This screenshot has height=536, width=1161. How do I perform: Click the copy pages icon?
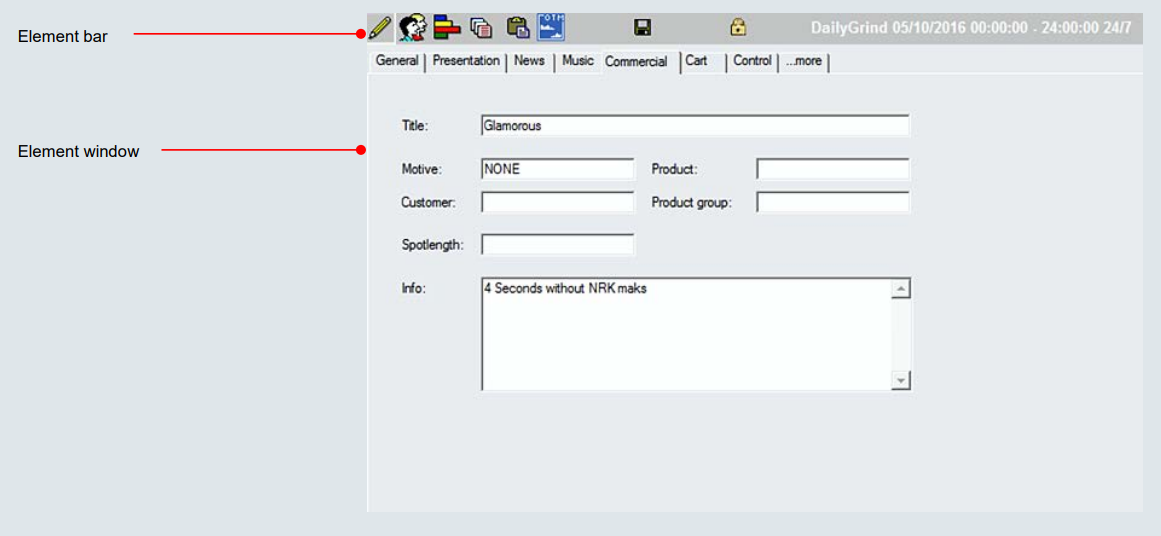[x=481, y=28]
